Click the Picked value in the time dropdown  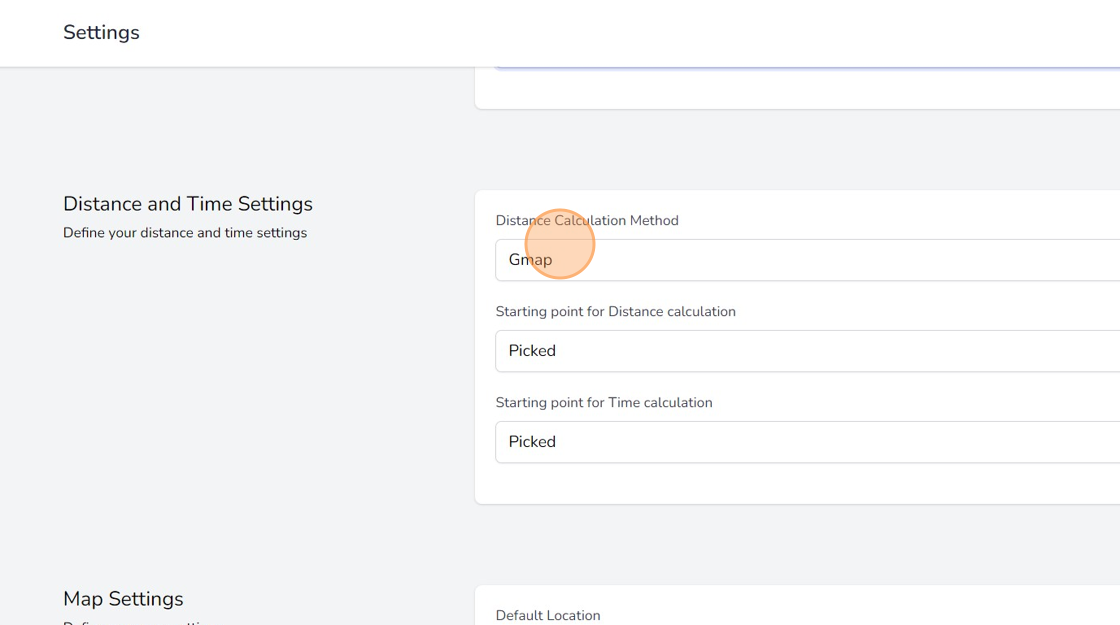coord(532,442)
